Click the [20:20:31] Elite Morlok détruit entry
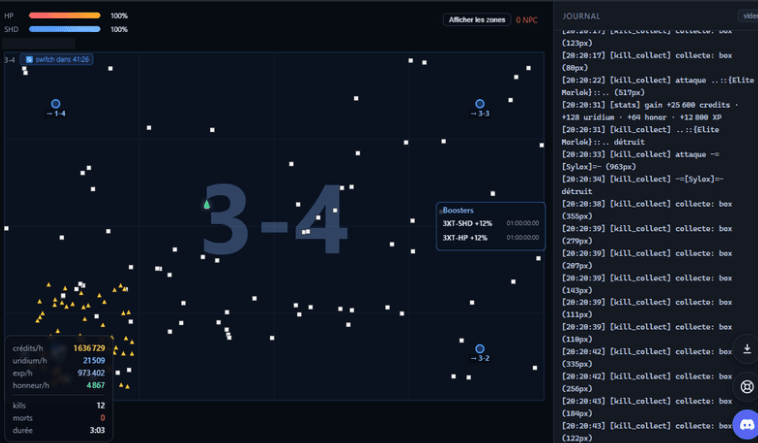Viewport: 758px width, 443px height. coord(640,135)
